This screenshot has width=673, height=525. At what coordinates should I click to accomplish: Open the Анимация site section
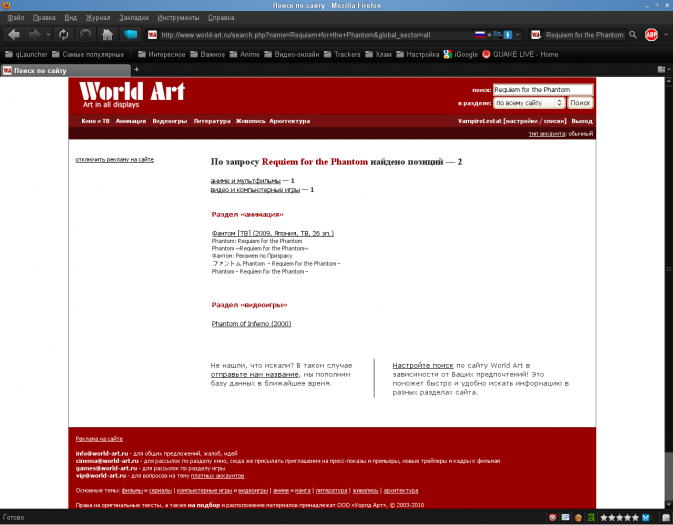click(131, 121)
